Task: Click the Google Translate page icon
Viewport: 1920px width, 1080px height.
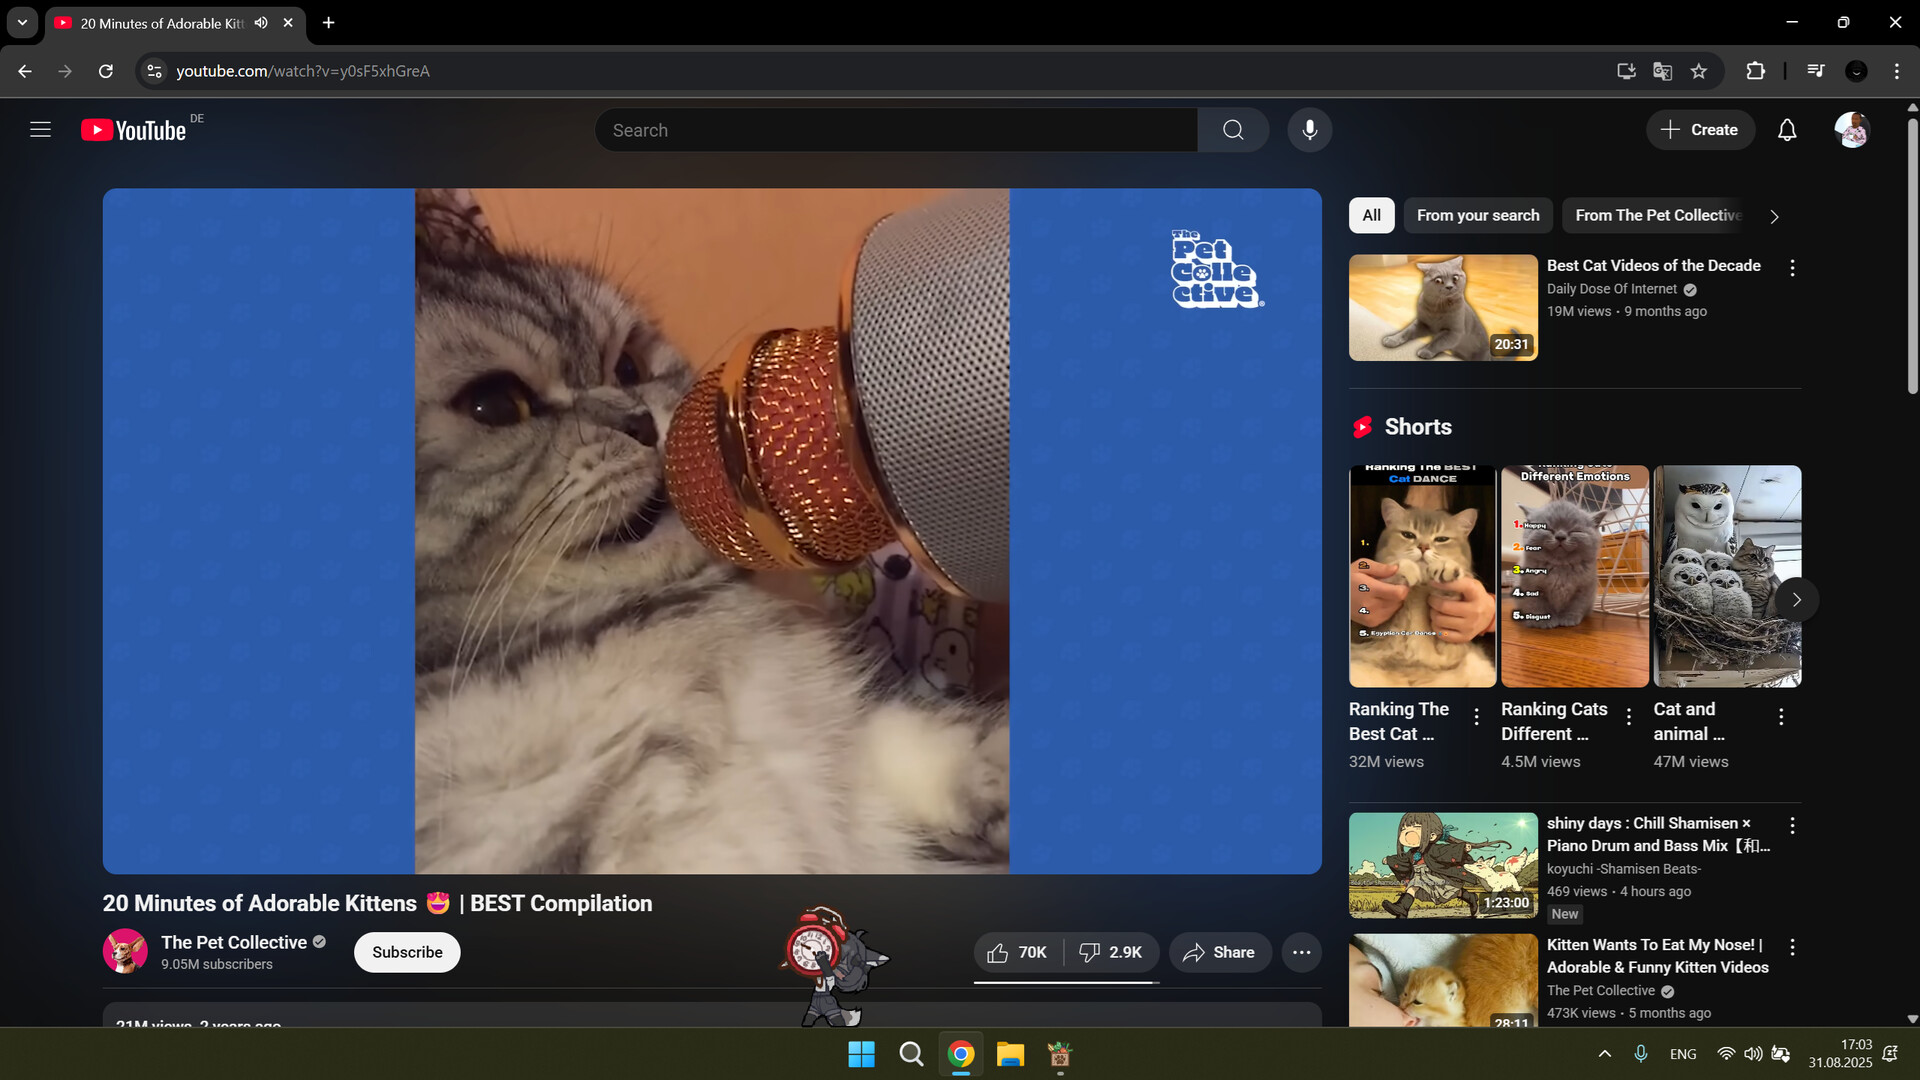Action: point(1663,71)
